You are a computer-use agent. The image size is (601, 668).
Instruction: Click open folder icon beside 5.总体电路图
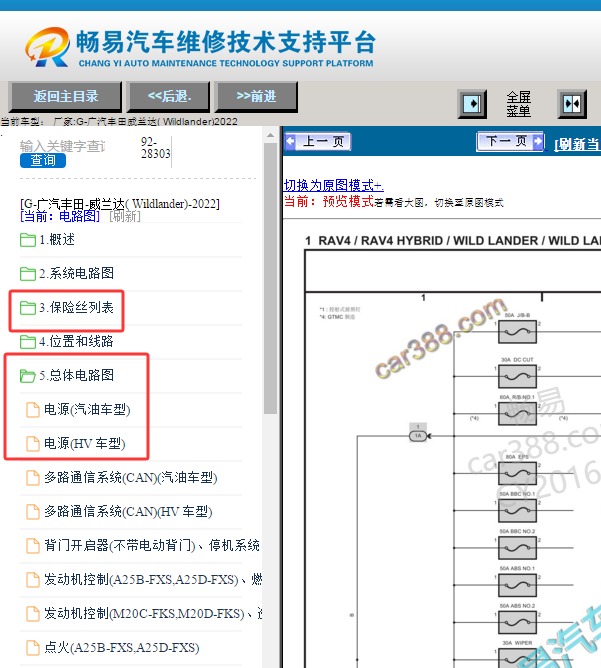tap(28, 375)
